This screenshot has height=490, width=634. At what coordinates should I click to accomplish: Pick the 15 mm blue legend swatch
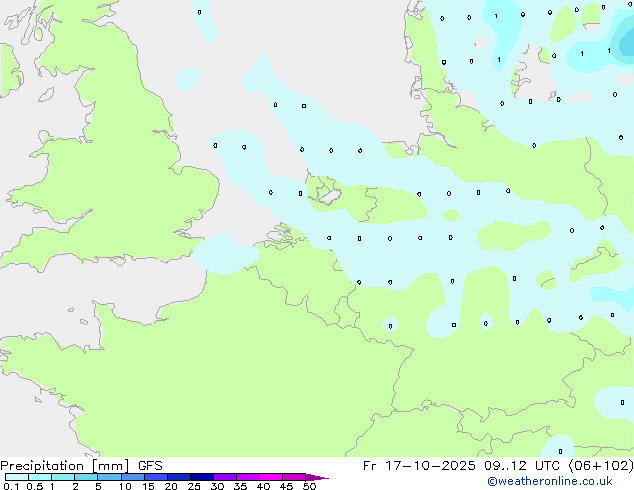pos(156,477)
